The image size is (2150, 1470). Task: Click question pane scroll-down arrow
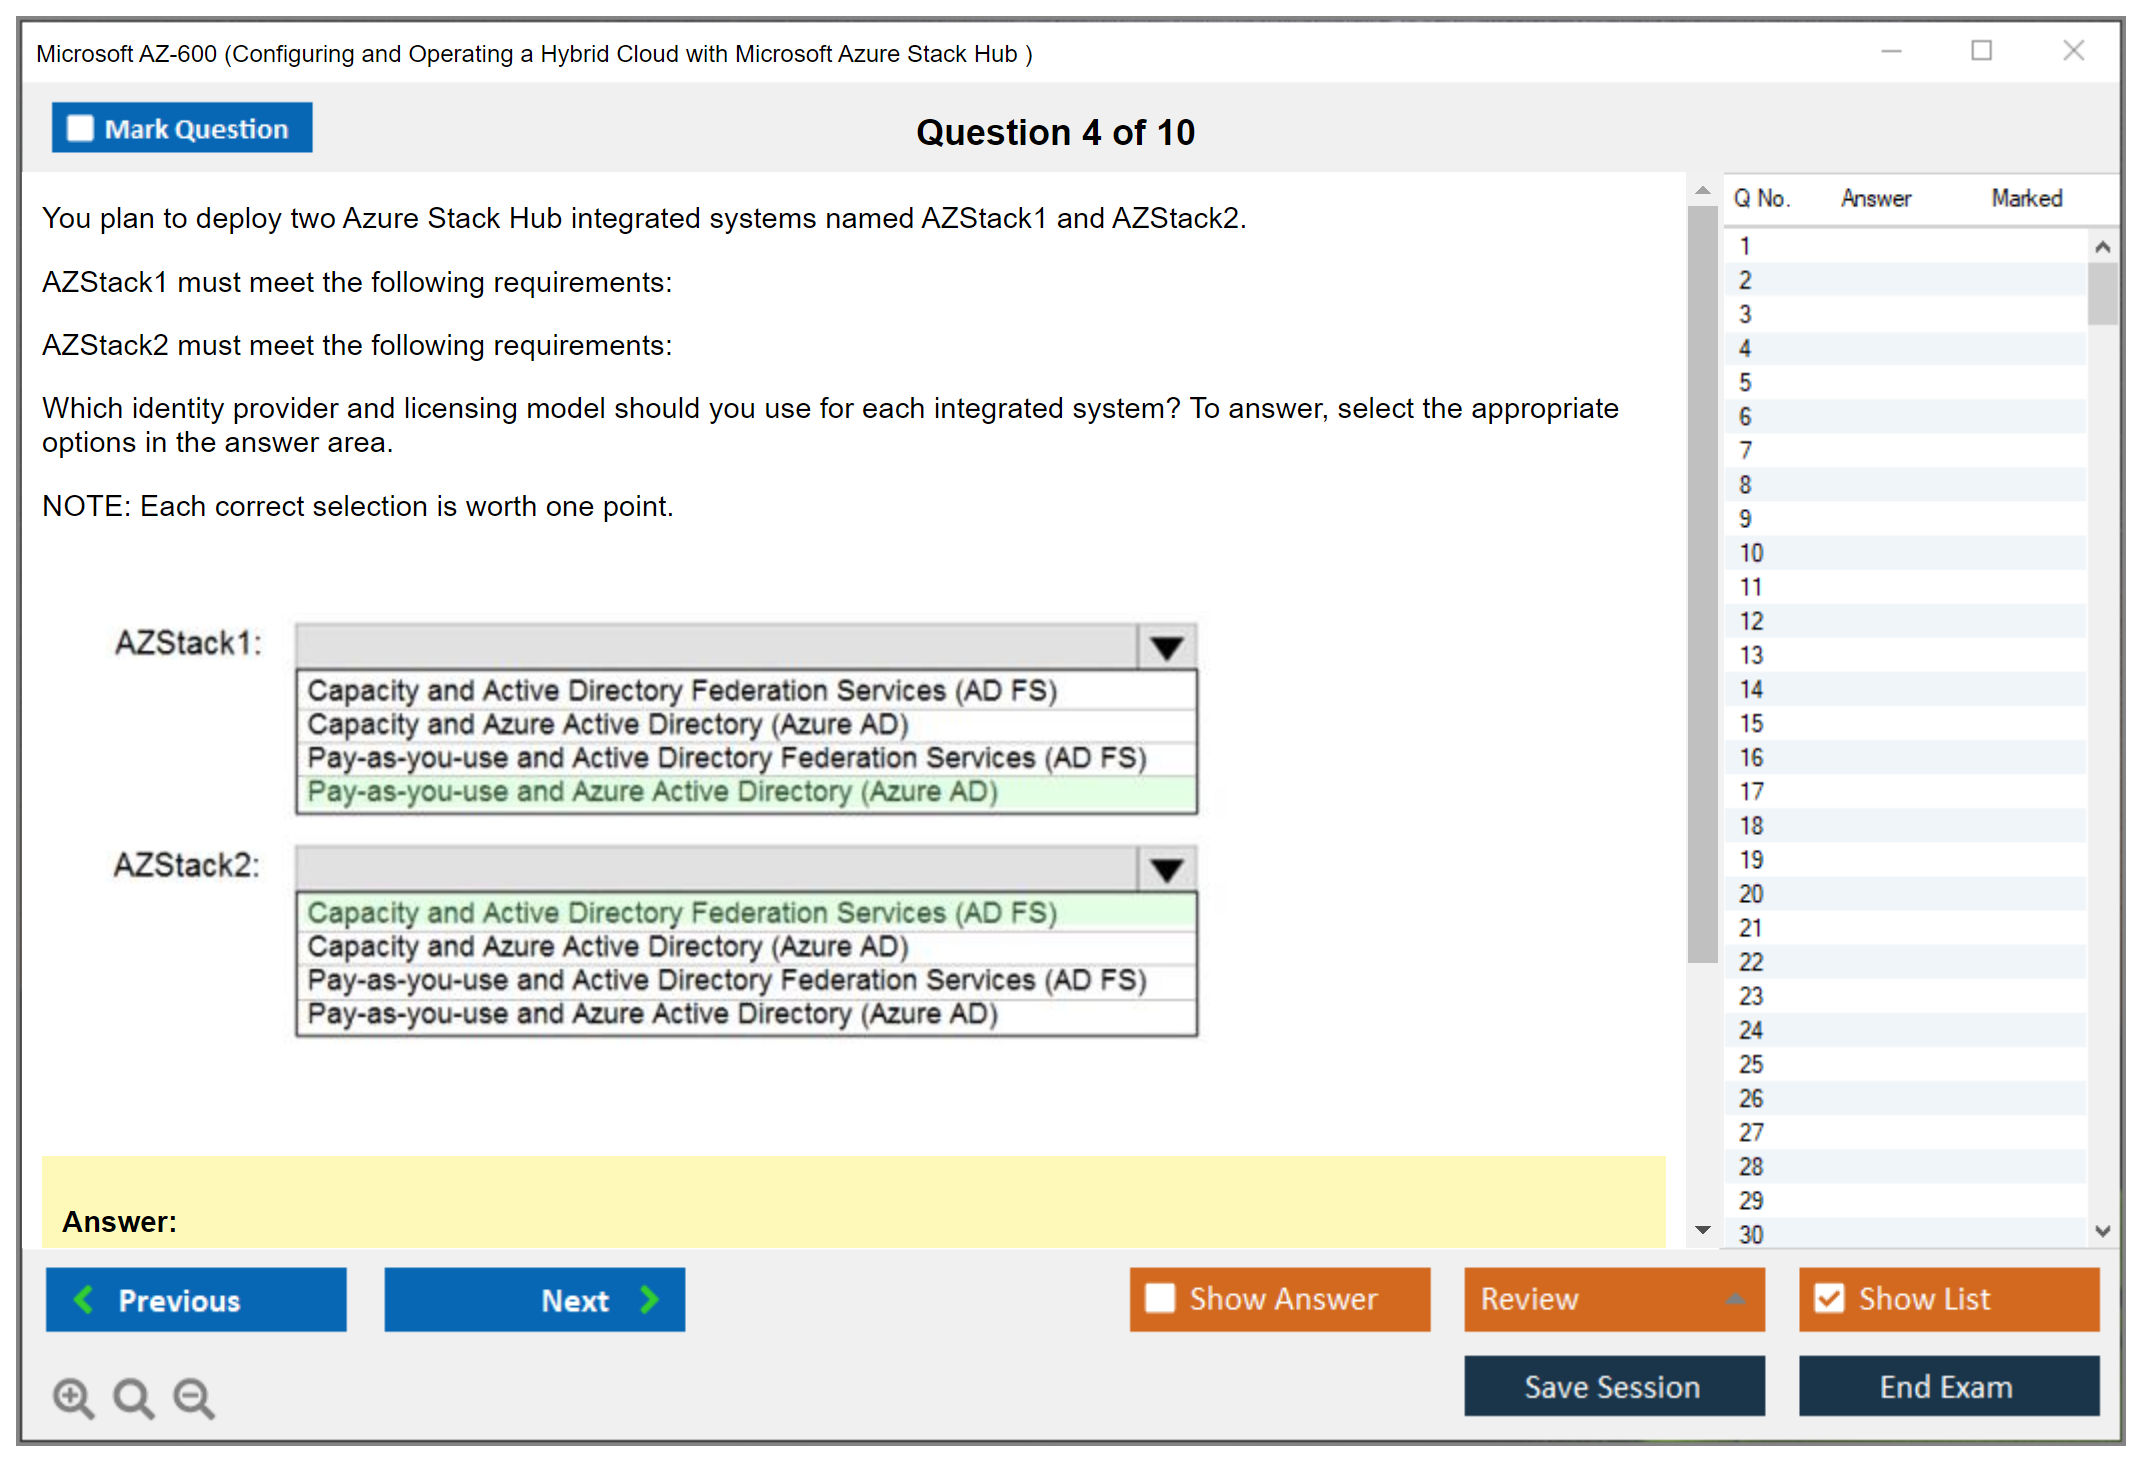[1703, 1230]
